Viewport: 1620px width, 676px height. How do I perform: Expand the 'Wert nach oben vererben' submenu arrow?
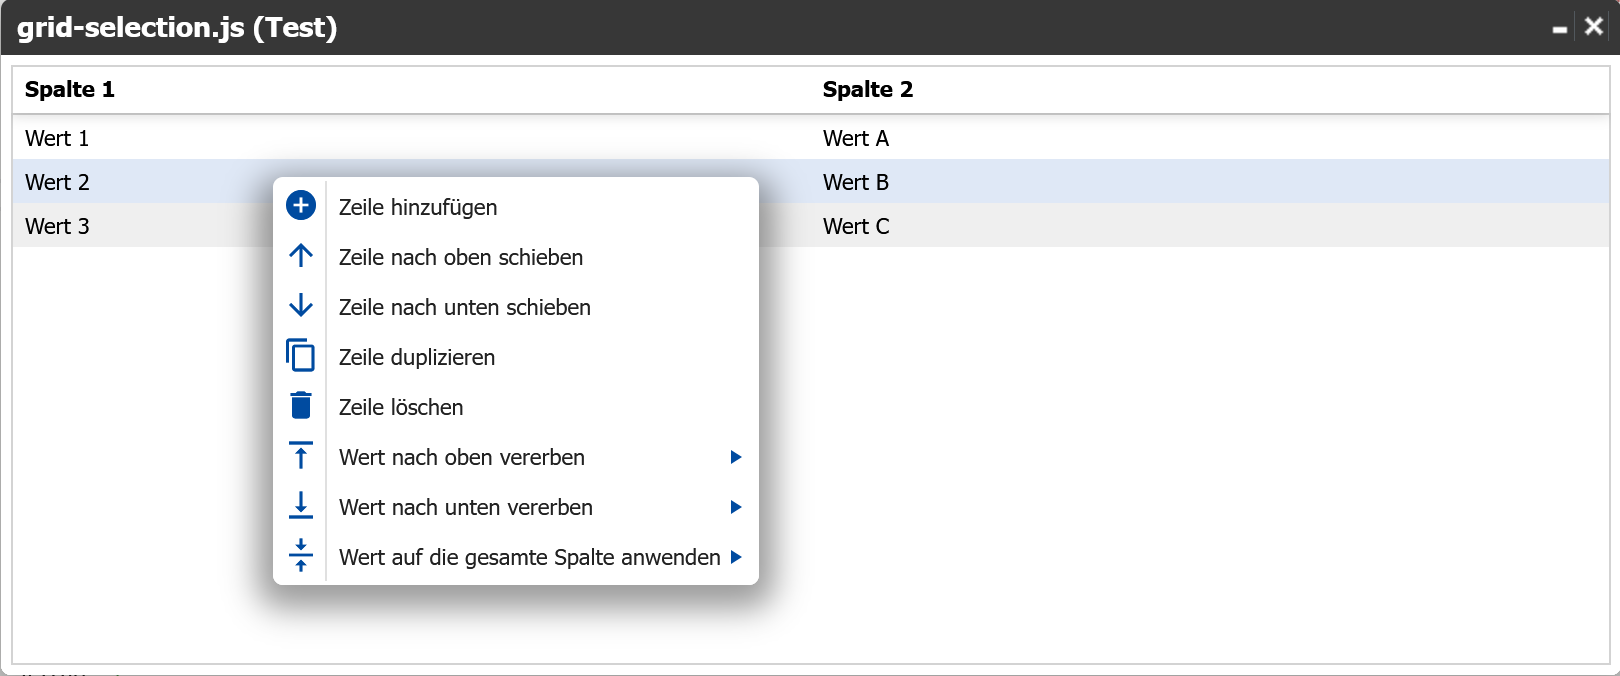pos(736,457)
